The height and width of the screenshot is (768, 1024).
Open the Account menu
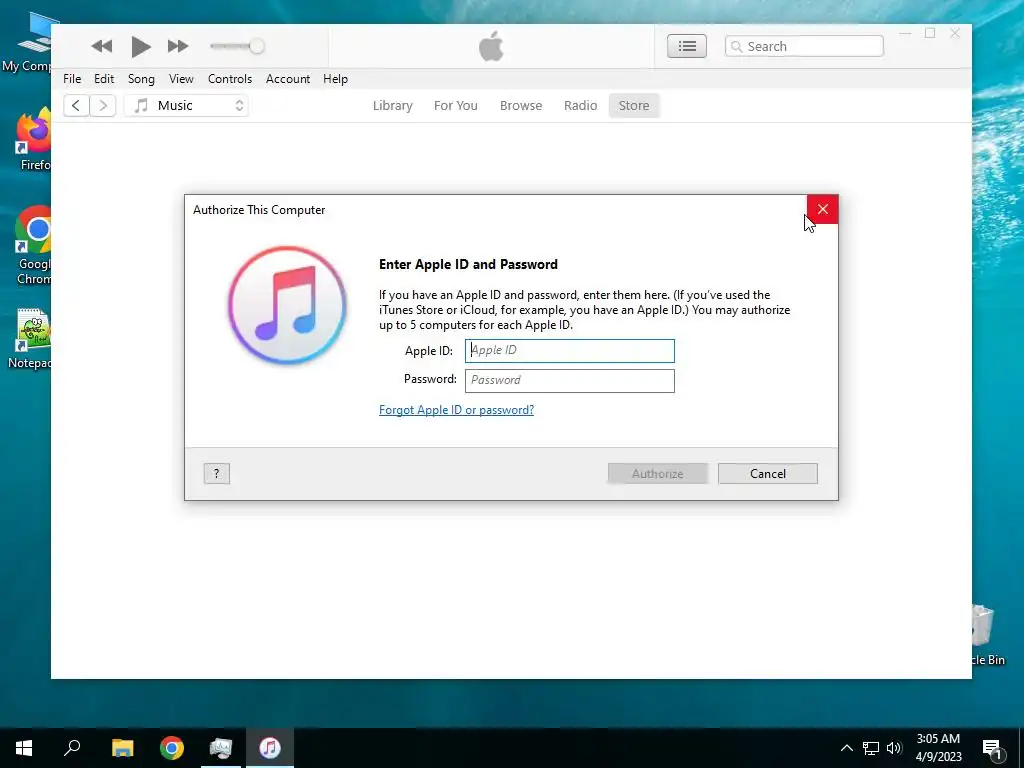point(288,78)
